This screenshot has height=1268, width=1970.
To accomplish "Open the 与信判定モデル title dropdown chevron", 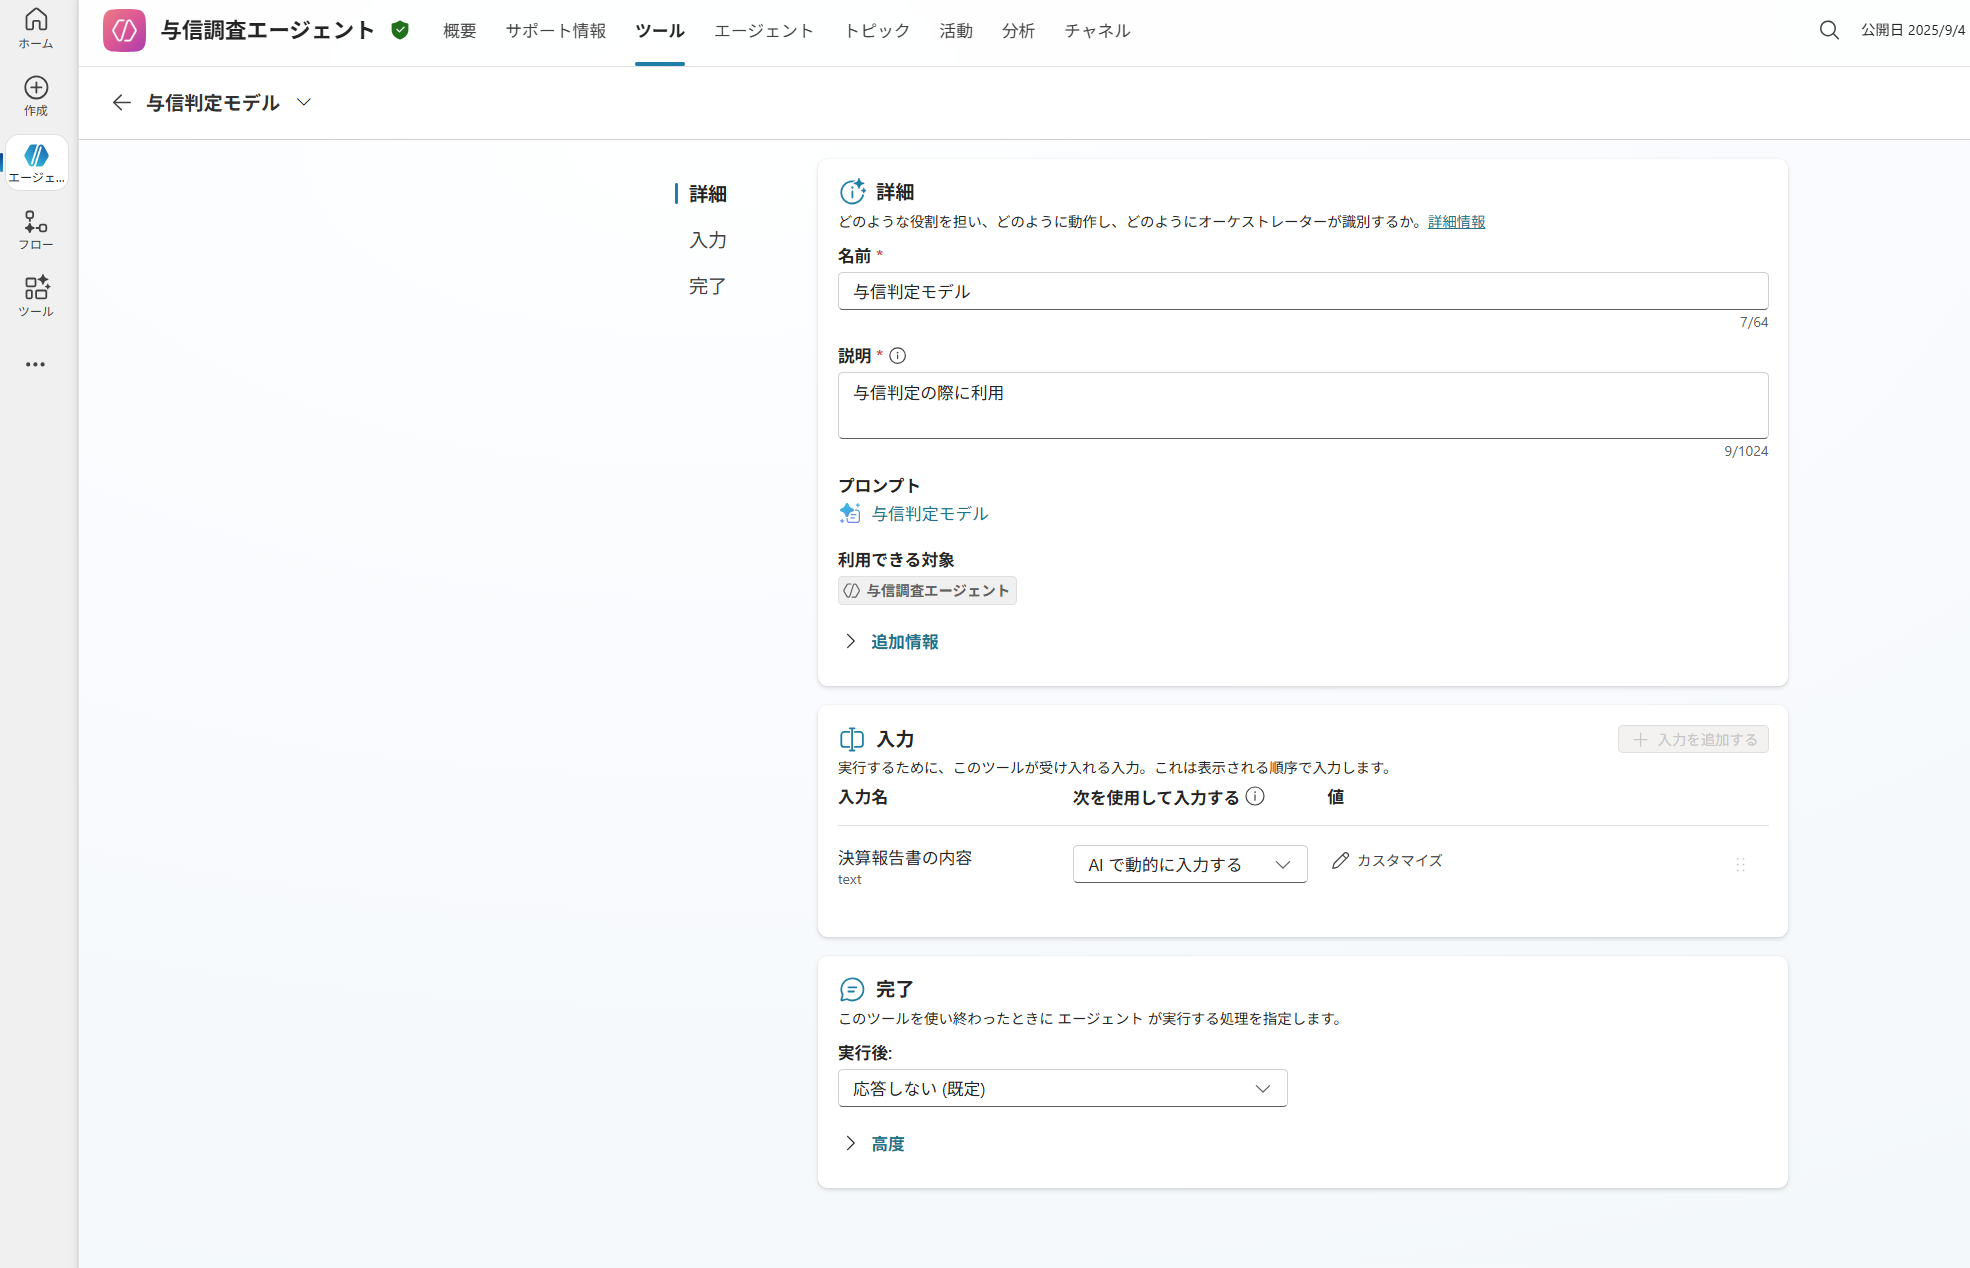I will pyautogui.click(x=304, y=102).
